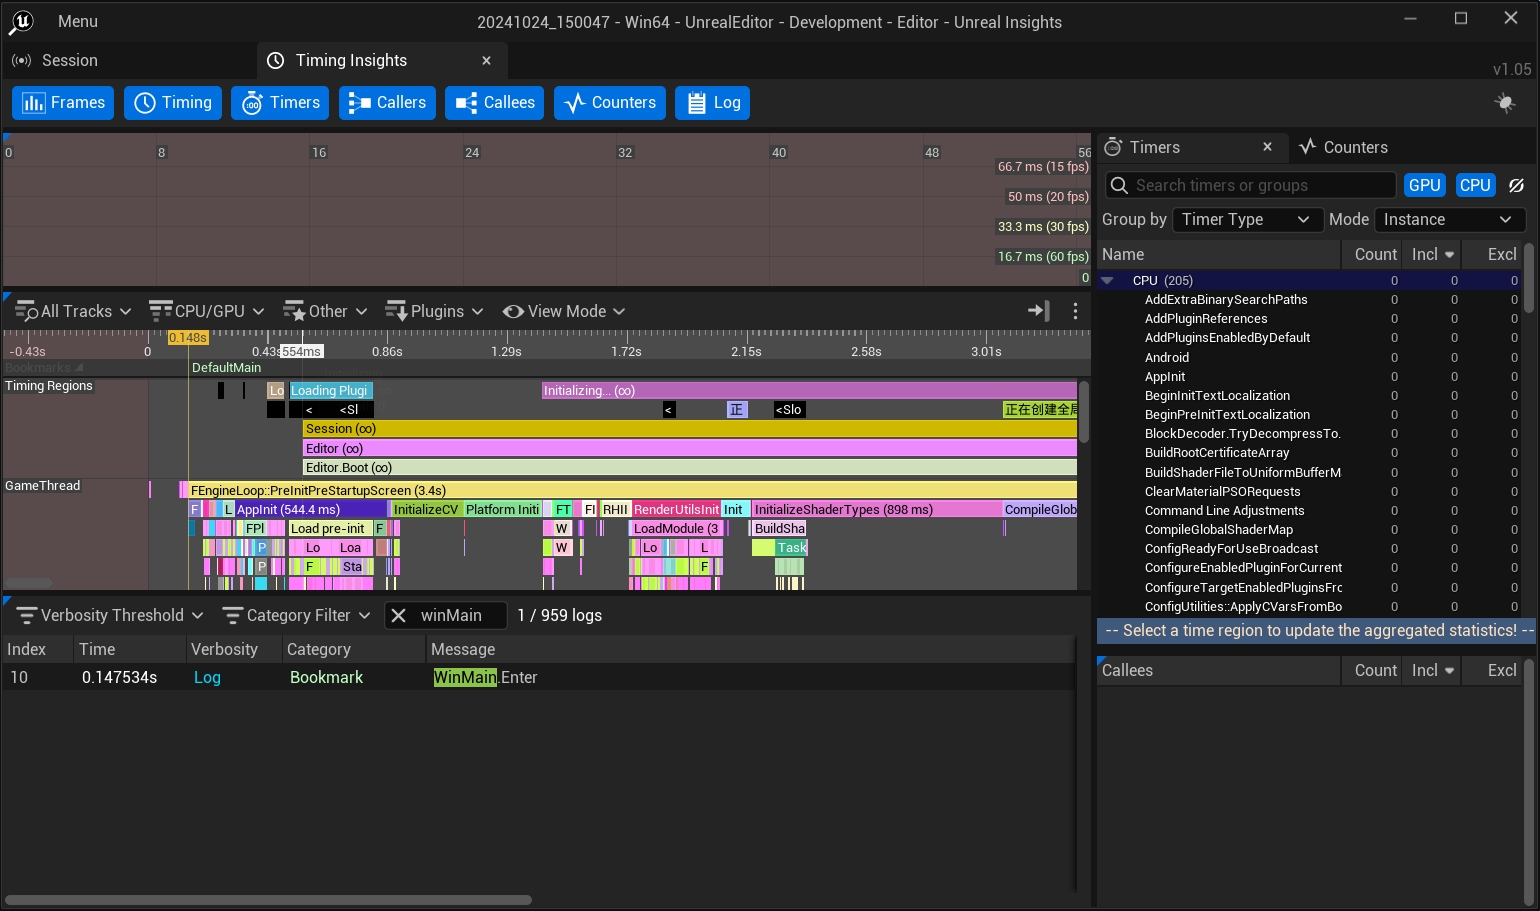Image resolution: width=1540 pixels, height=911 pixels.
Task: Toggle the Timing panel button
Action: tap(173, 103)
